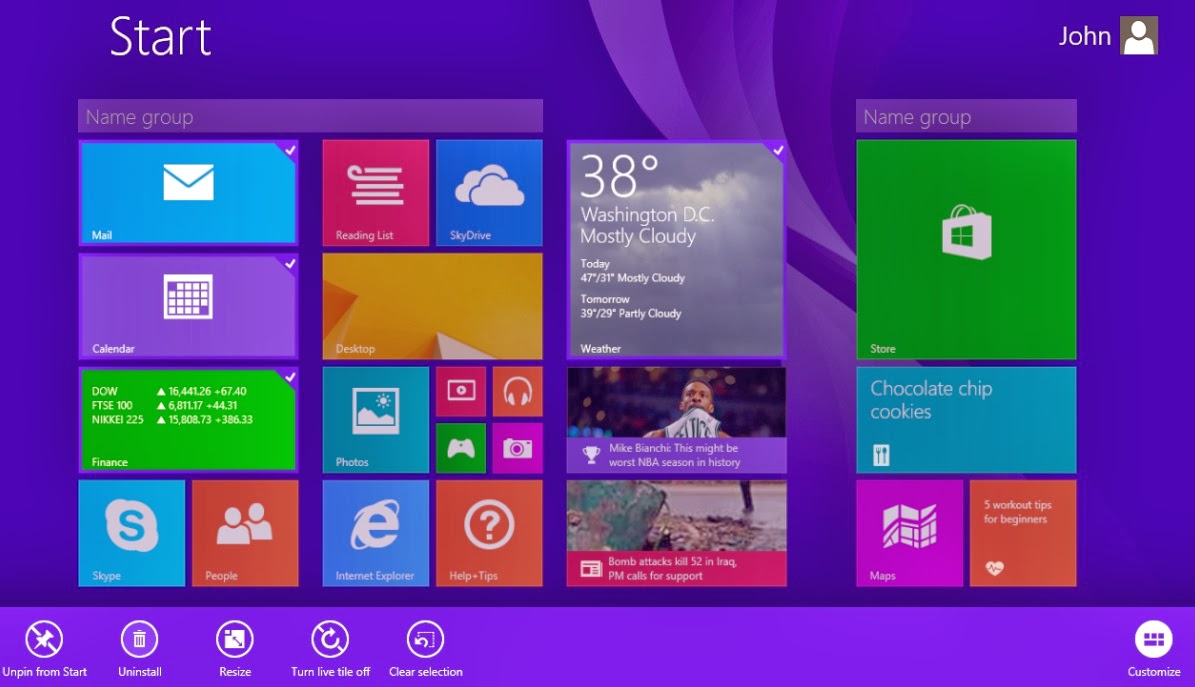1195x687 pixels.
Task: Open the Reading List tile
Action: [376, 192]
